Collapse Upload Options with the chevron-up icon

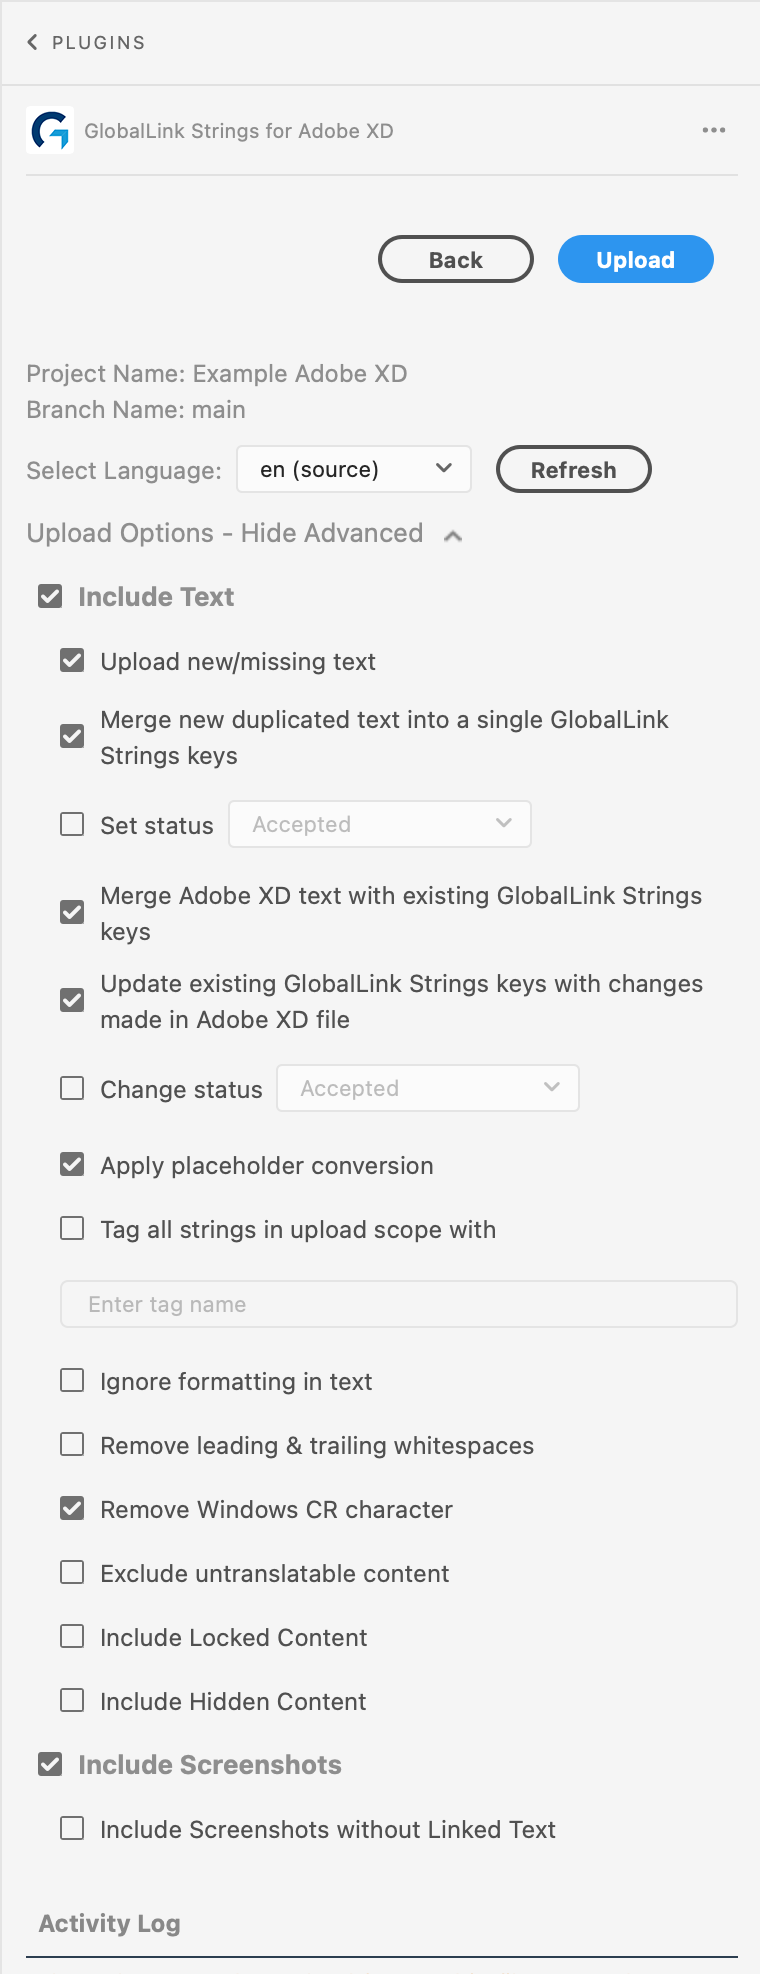[x=453, y=535]
